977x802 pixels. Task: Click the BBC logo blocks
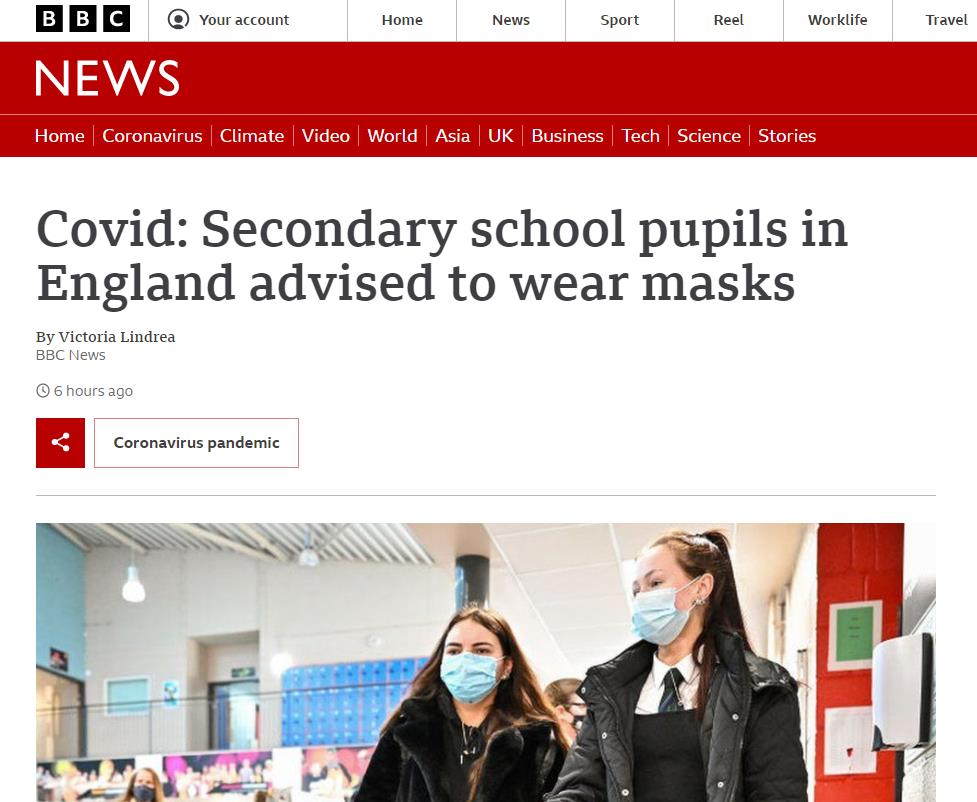pos(83,19)
